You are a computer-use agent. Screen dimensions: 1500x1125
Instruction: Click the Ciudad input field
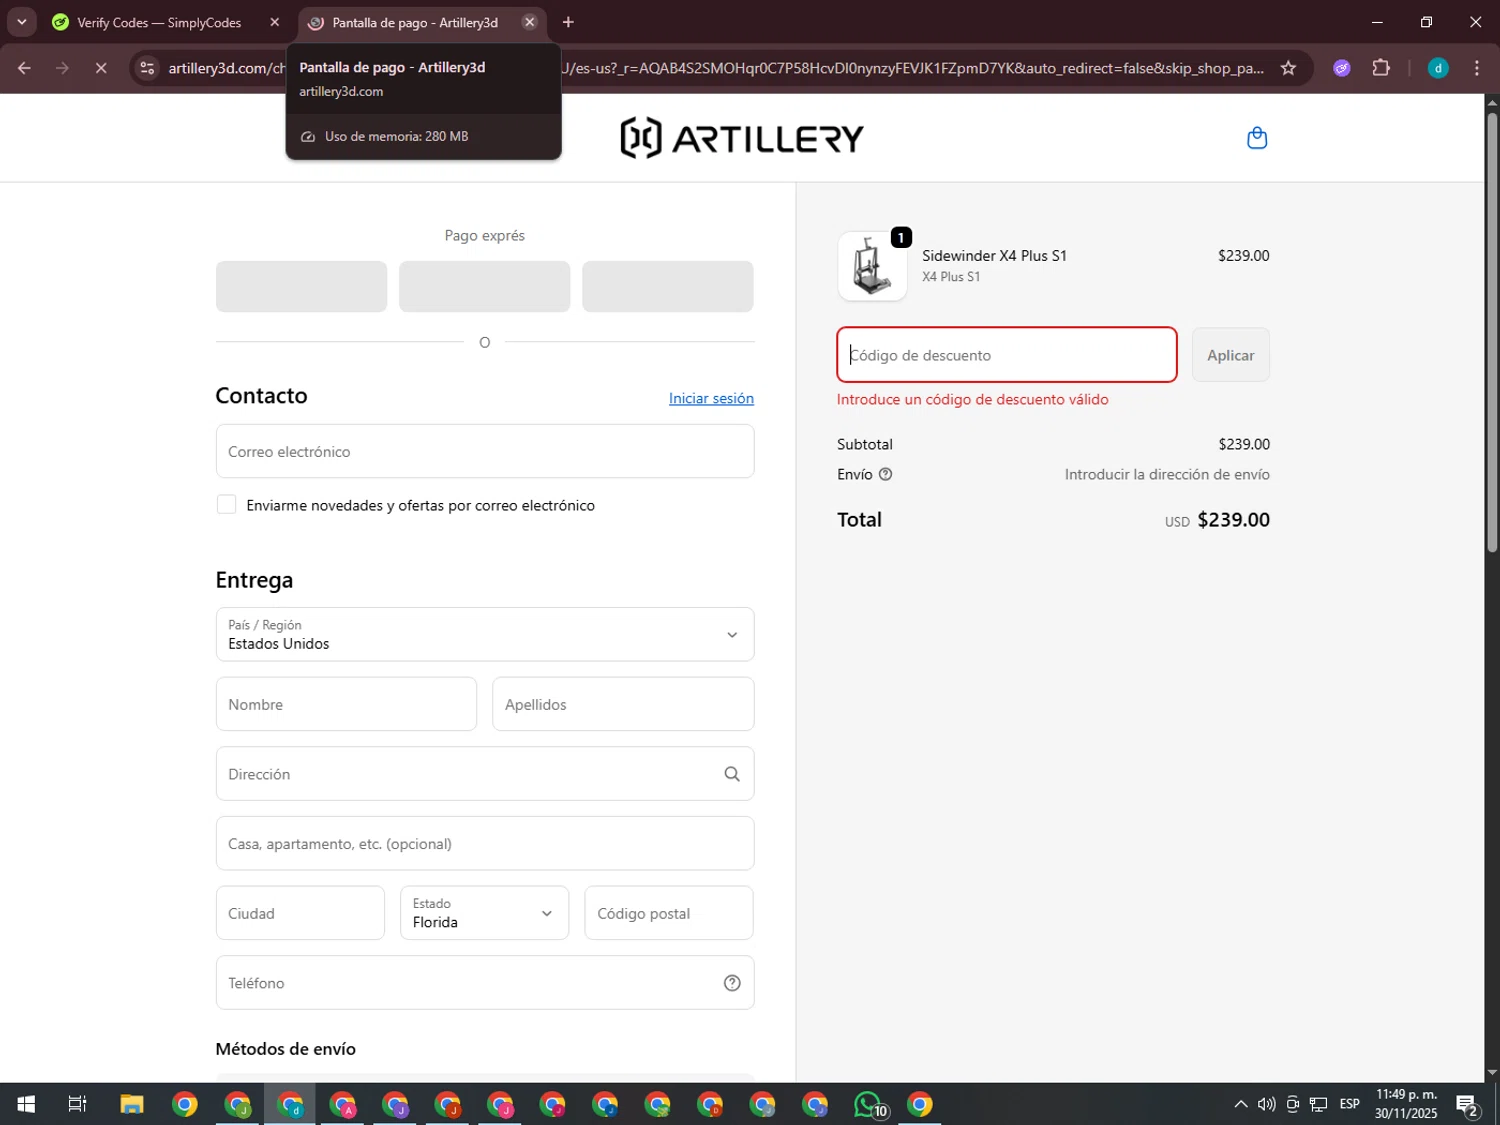pos(300,913)
